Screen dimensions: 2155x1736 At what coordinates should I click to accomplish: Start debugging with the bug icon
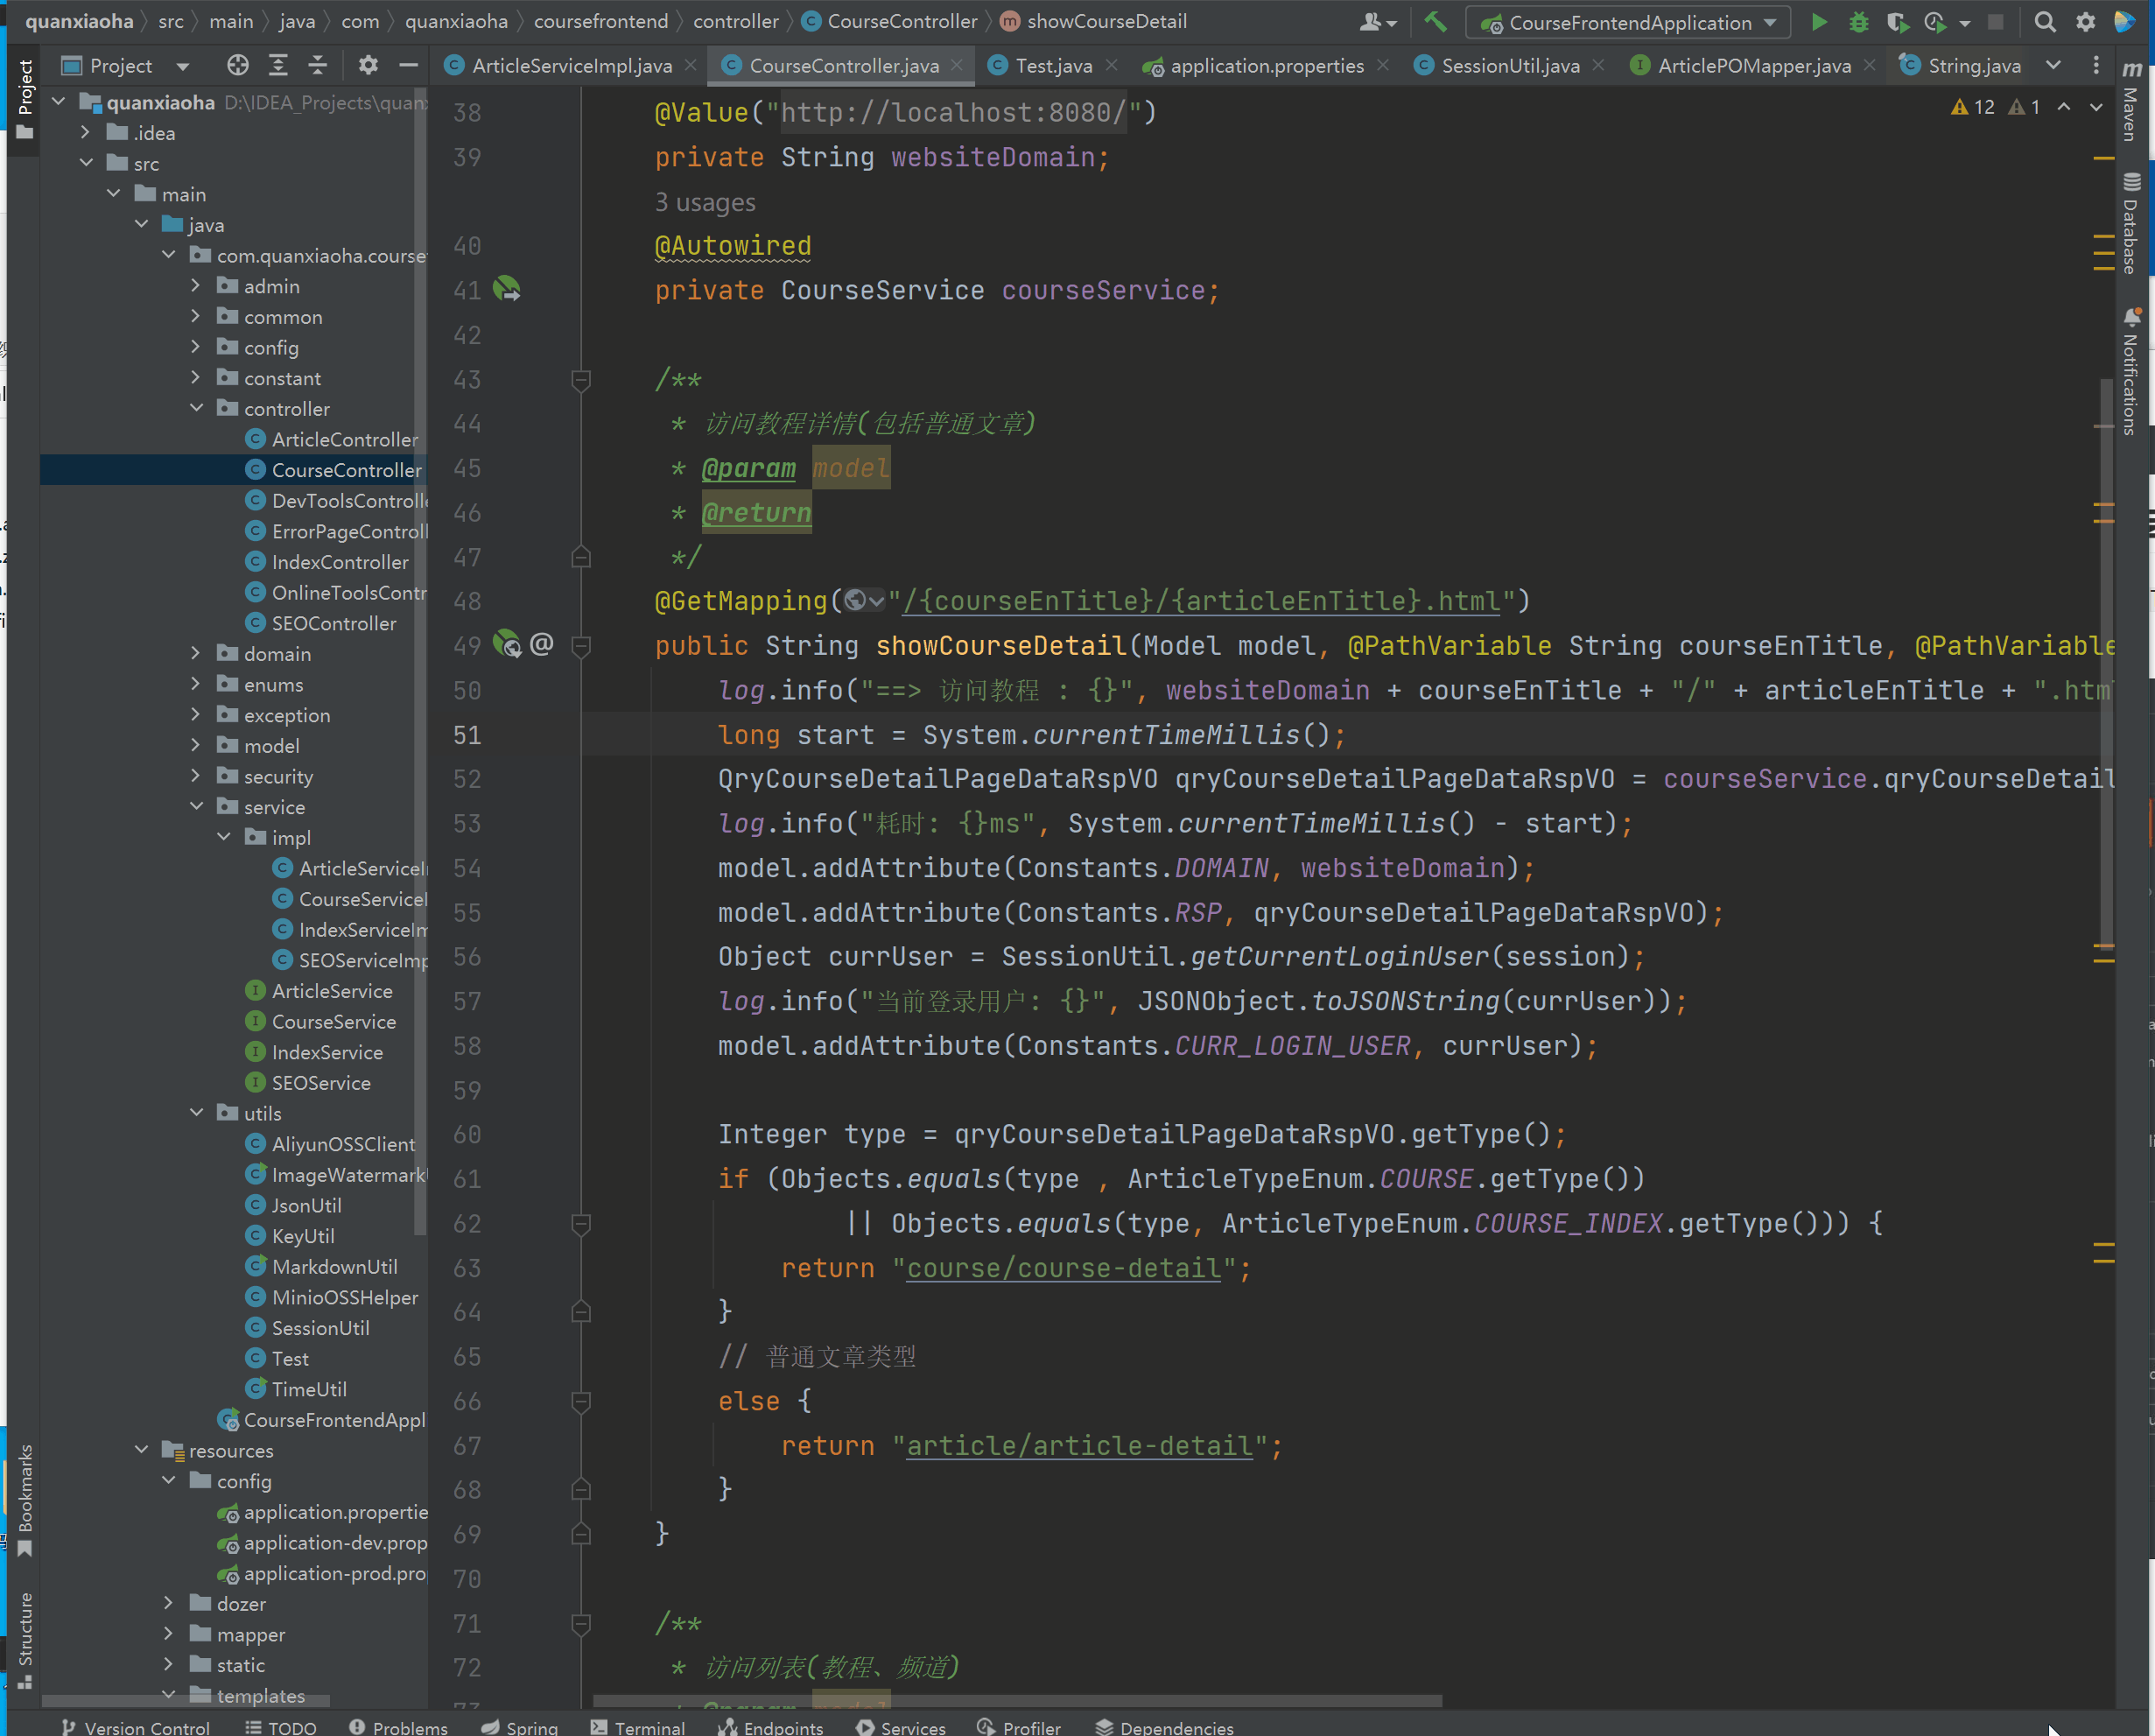[1858, 22]
